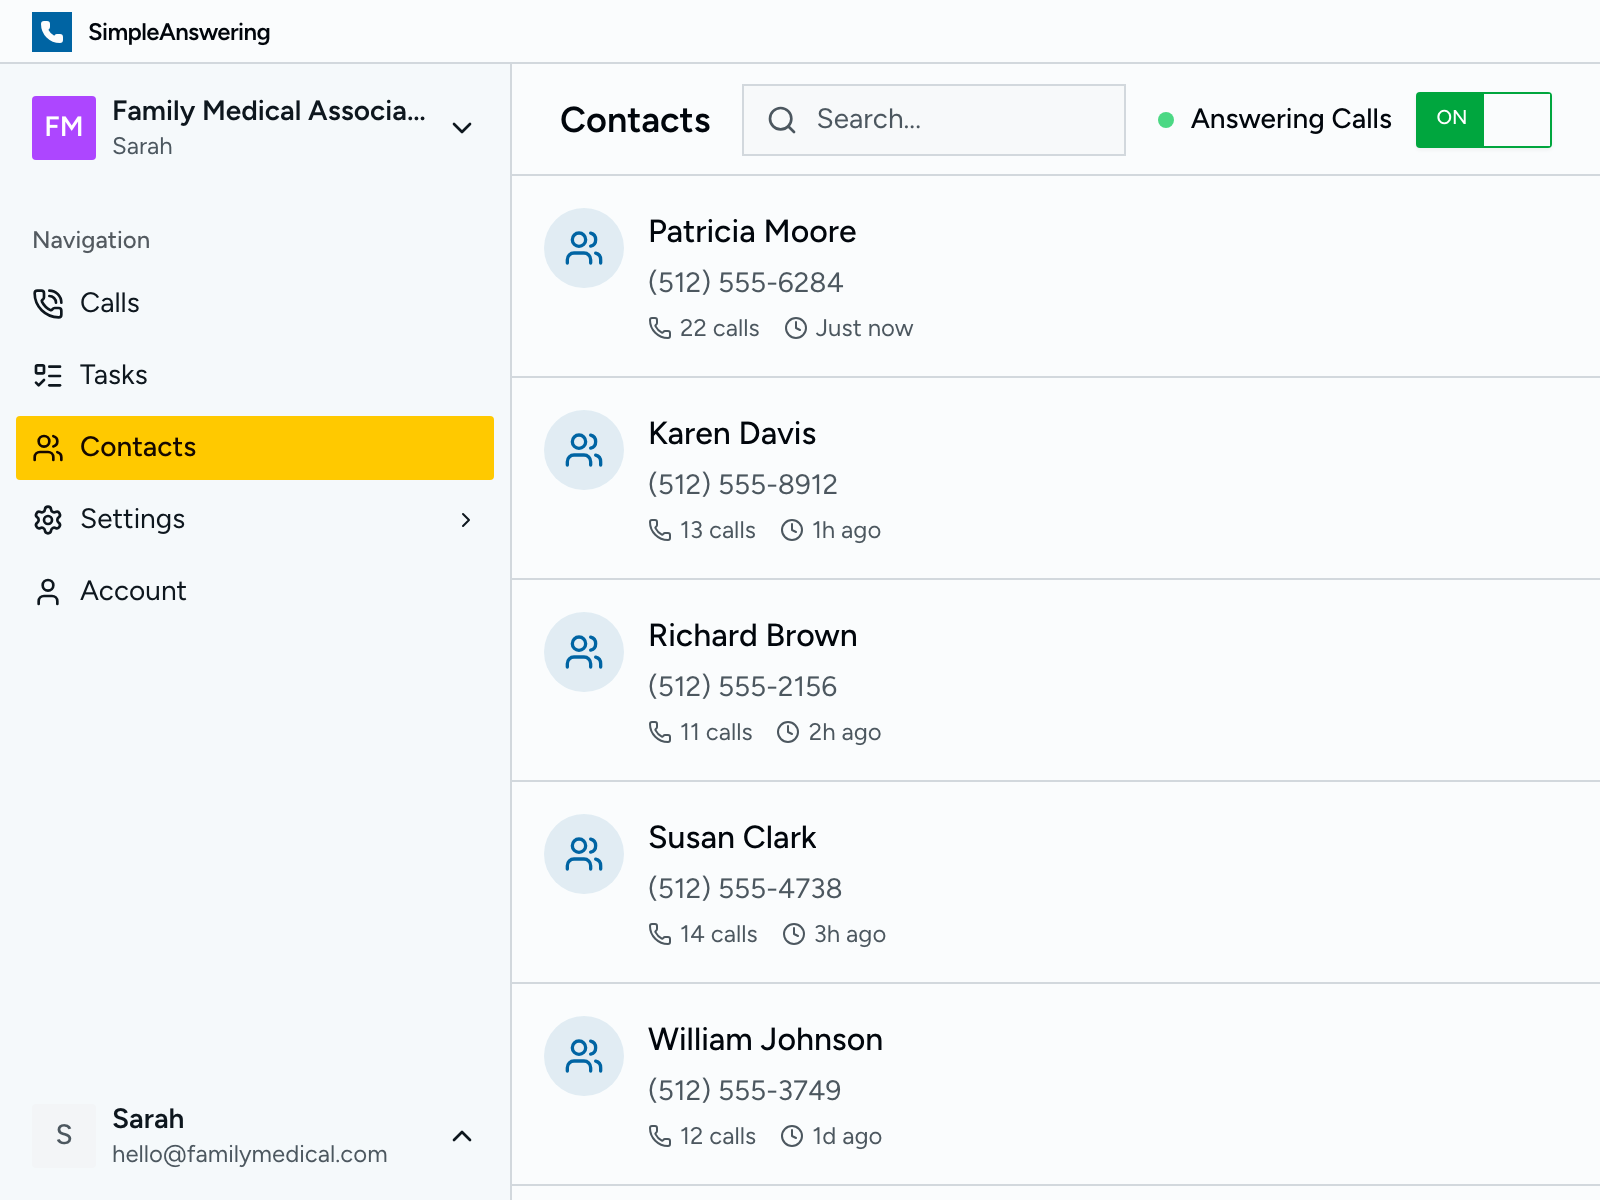The image size is (1600, 1200).
Task: Click the green Answering Calls status dot
Action: [x=1166, y=119]
